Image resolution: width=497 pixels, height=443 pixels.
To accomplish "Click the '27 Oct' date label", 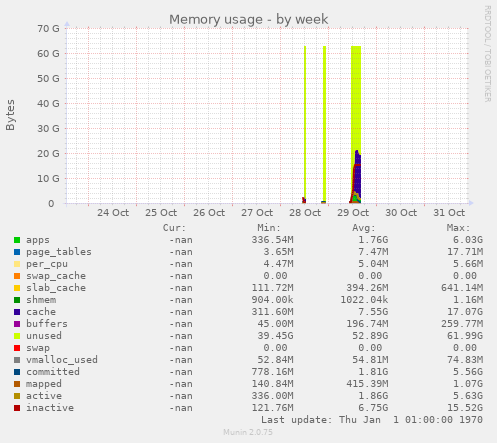I will pos(257,213).
